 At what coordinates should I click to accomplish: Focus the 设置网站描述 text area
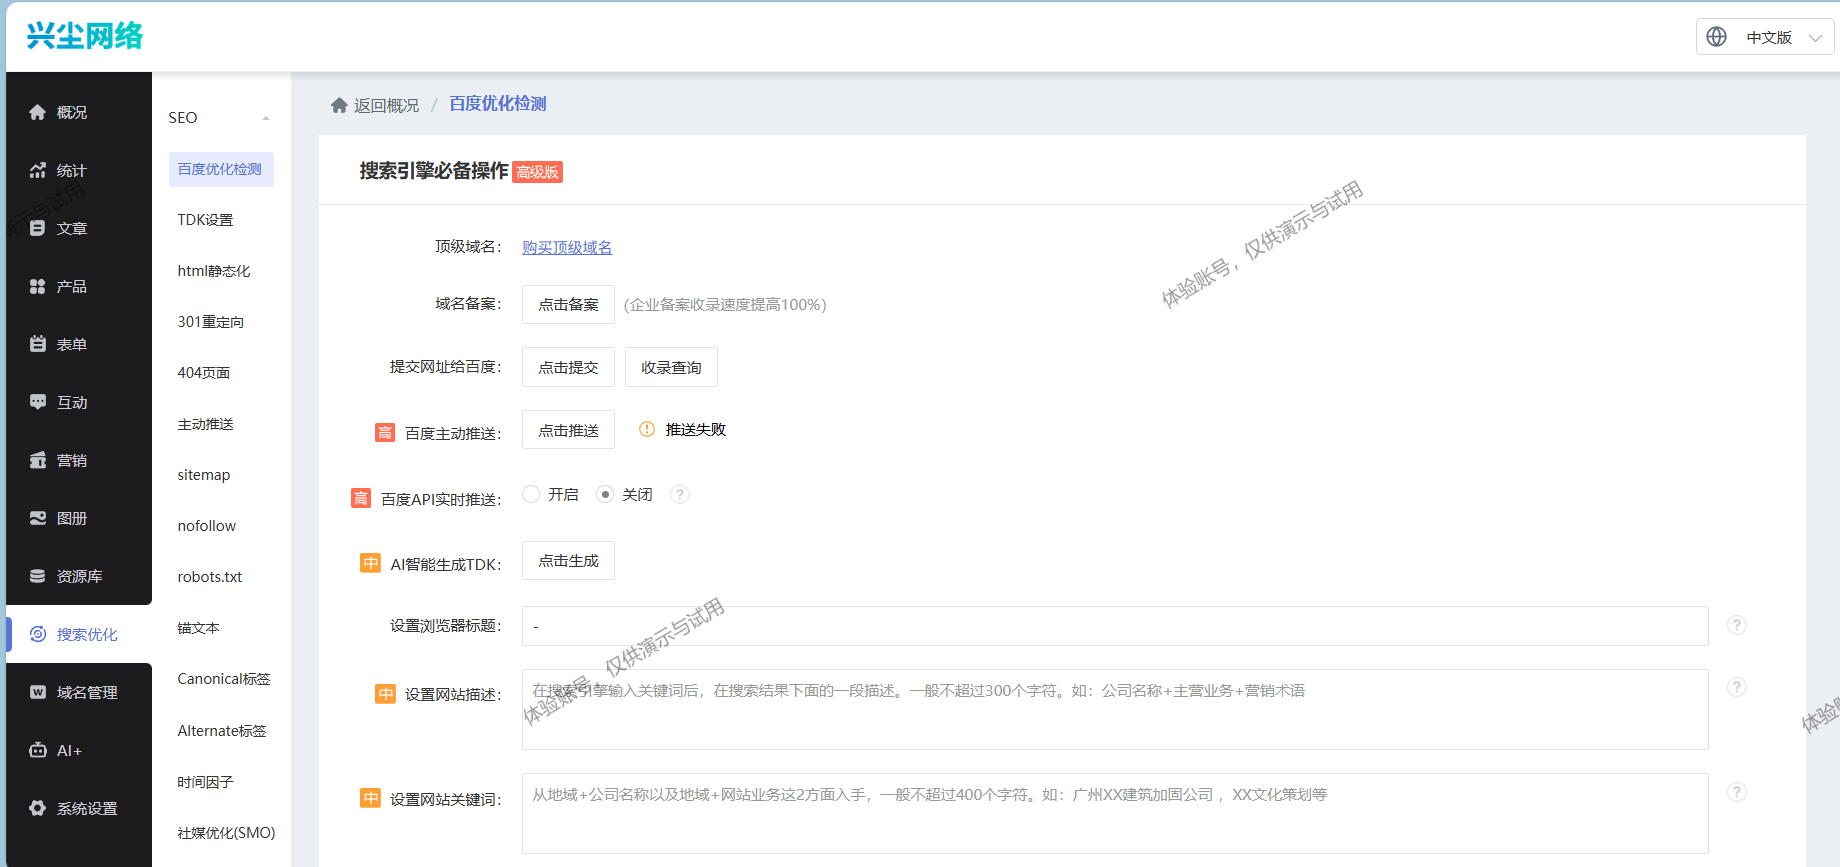(1115, 710)
